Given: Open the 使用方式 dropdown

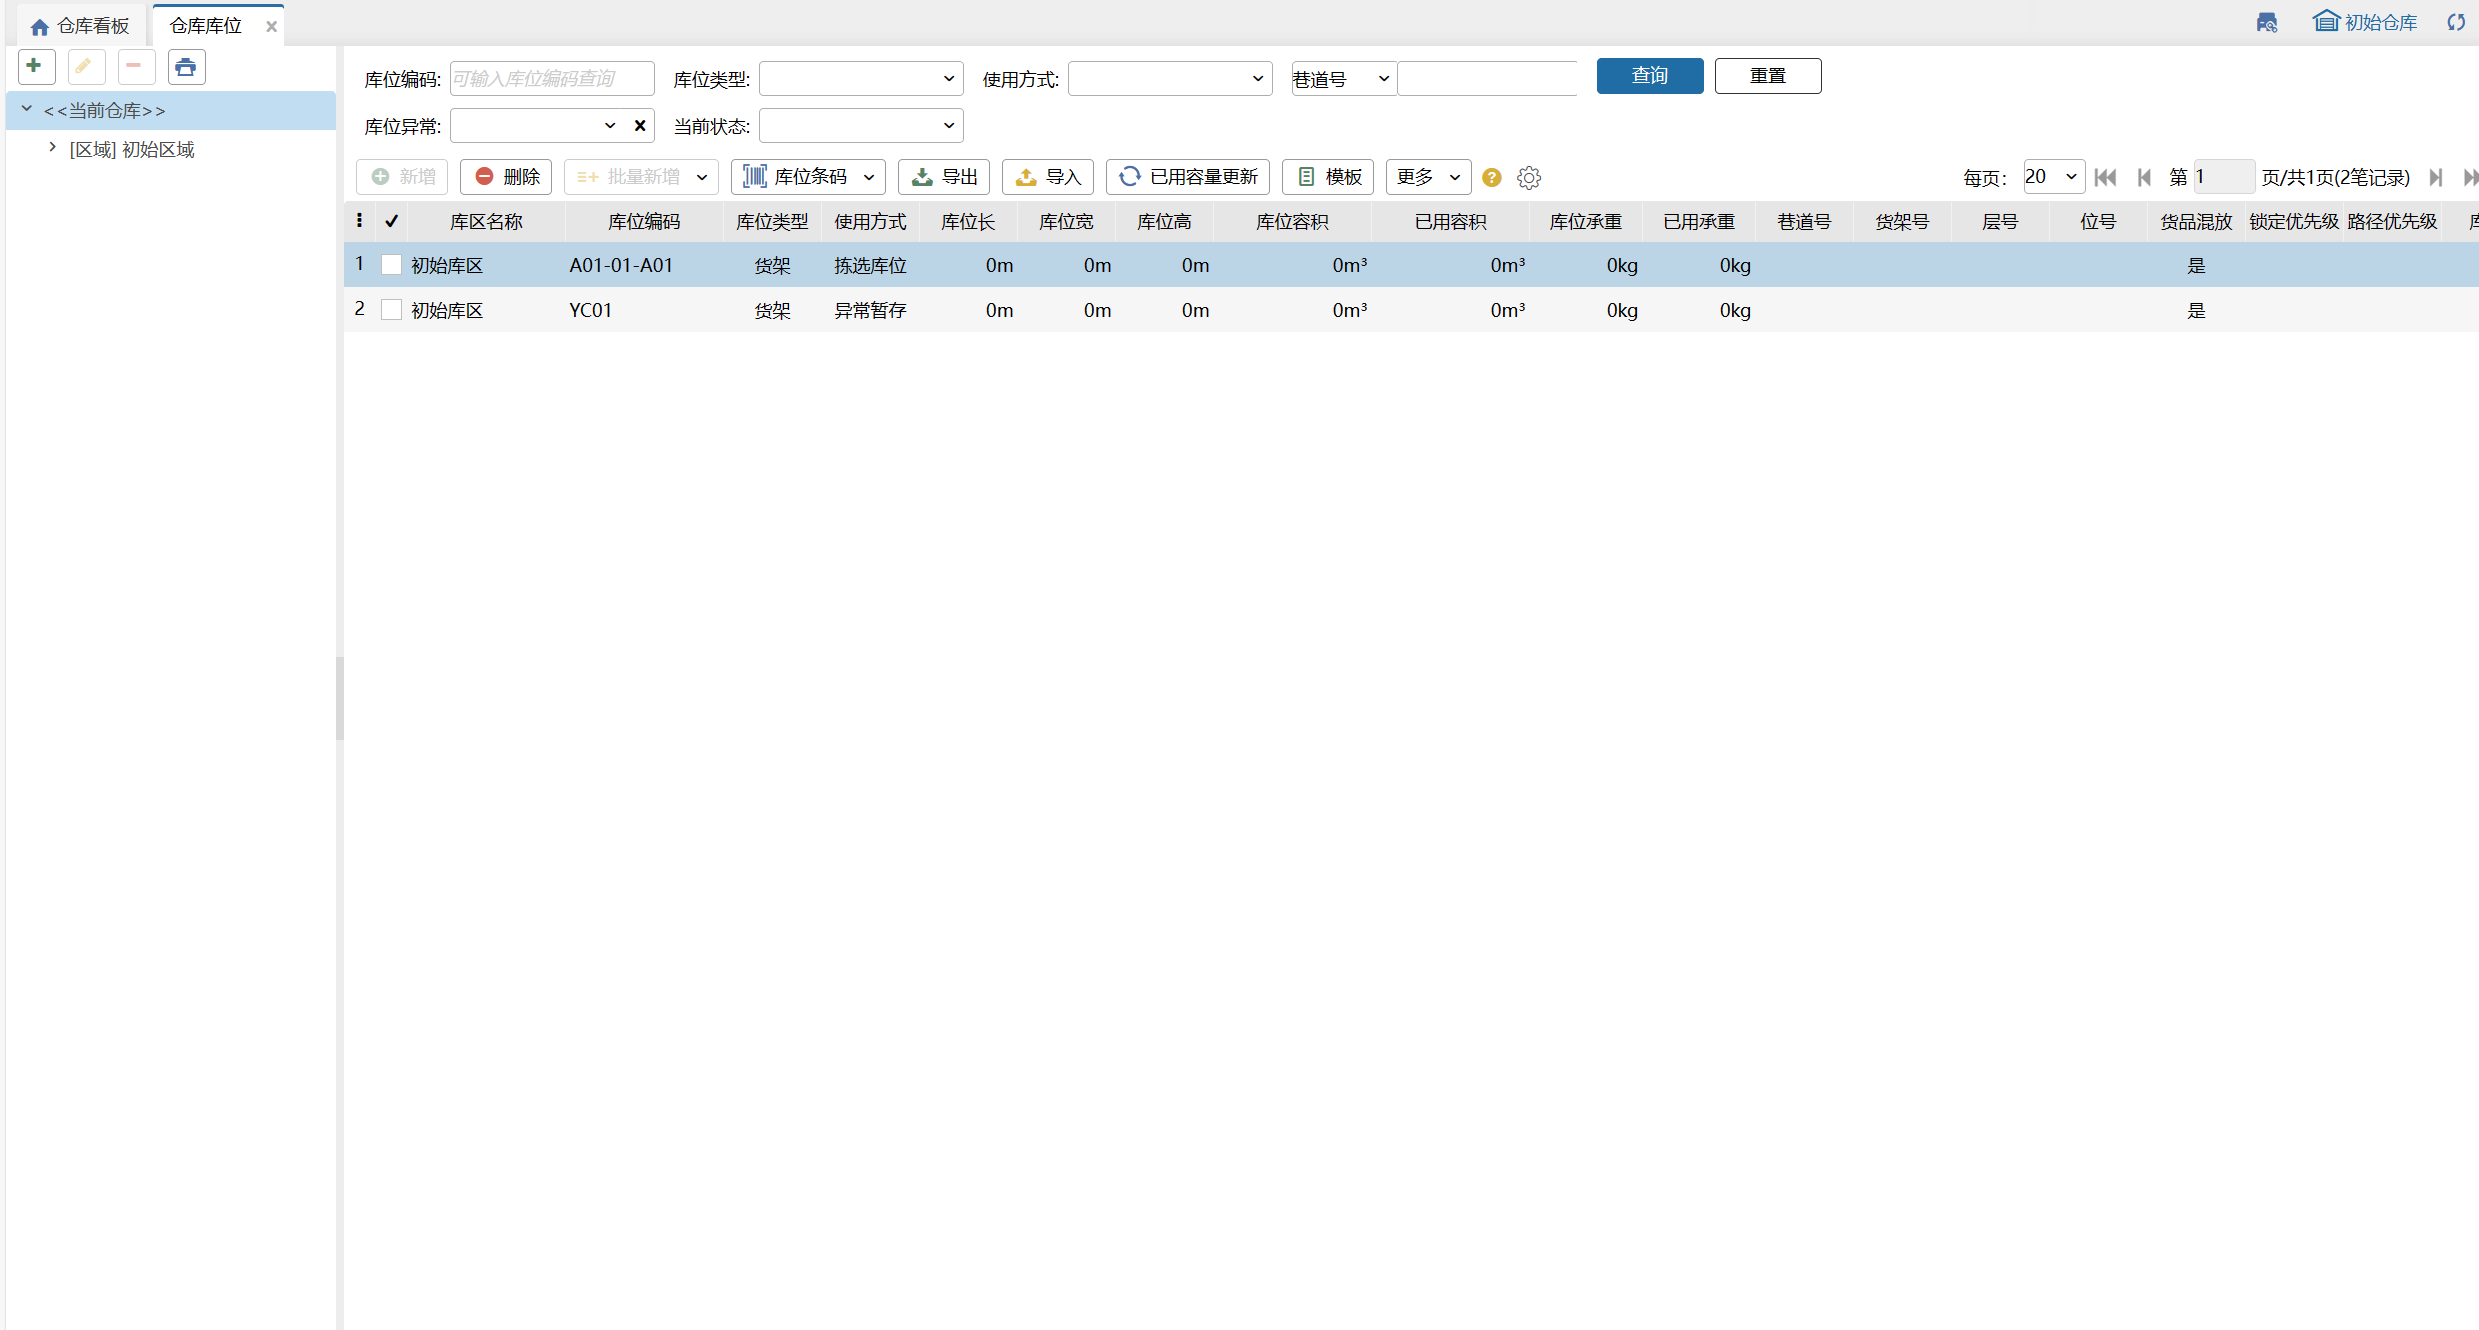Looking at the screenshot, I should 1170,78.
